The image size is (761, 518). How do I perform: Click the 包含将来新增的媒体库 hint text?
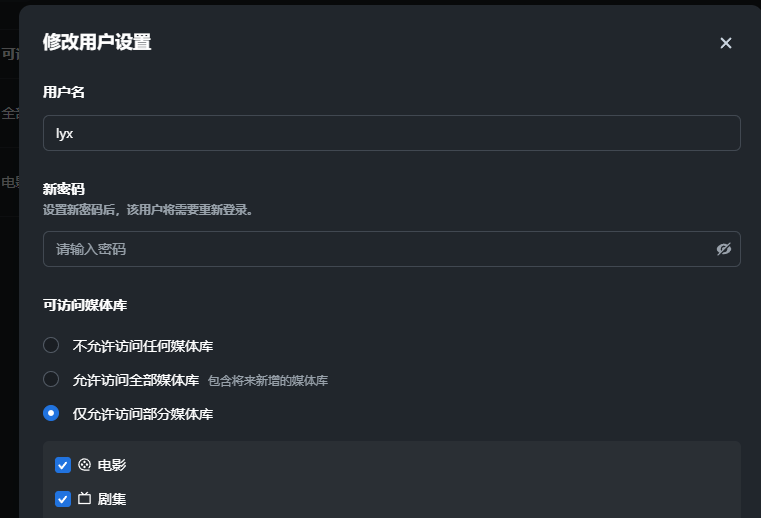pyautogui.click(x=268, y=381)
